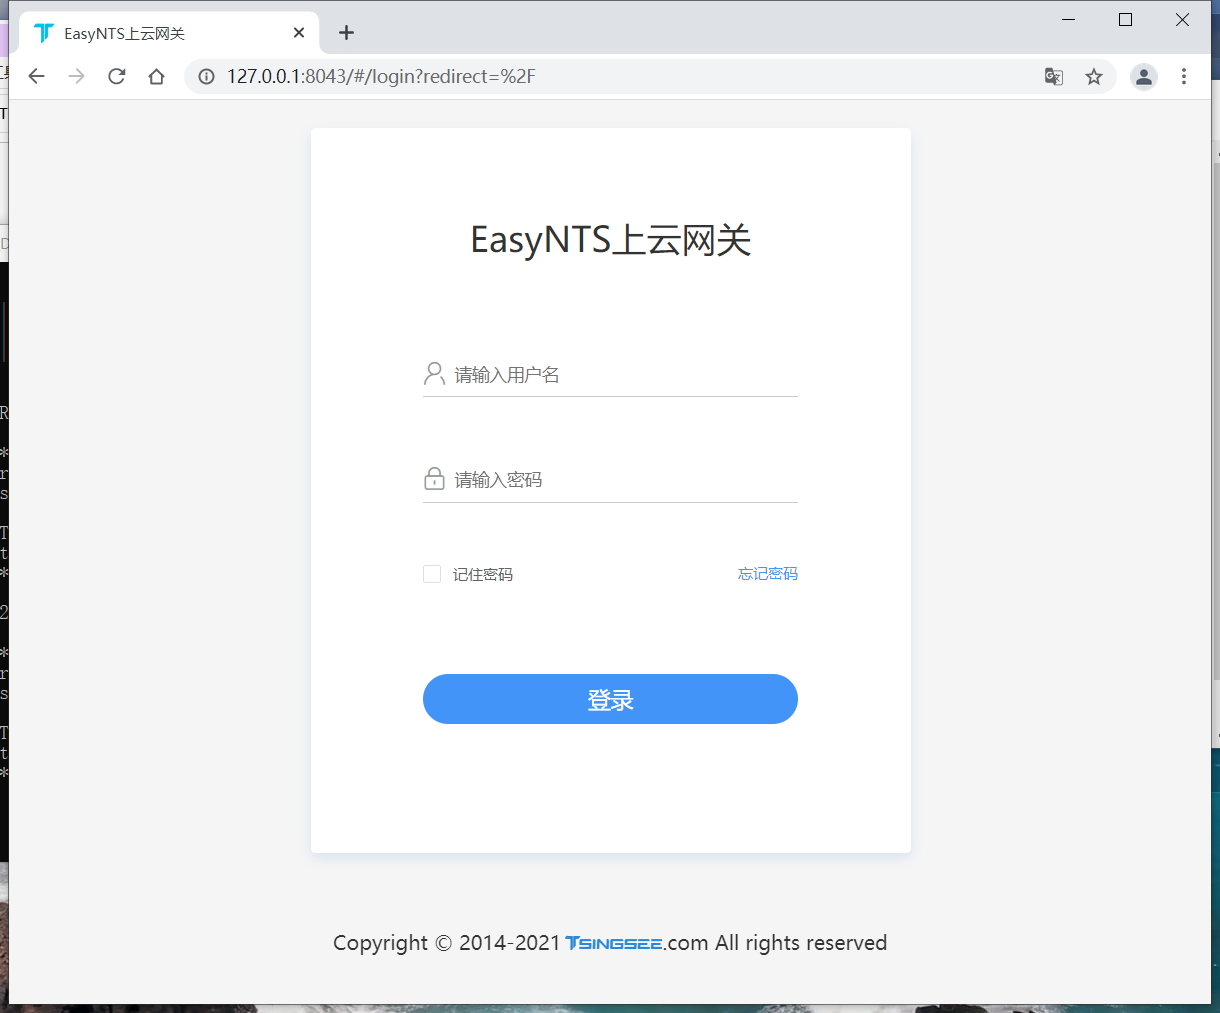Close the EasyNTS上云网关 tab
The height and width of the screenshot is (1013, 1220).
(x=299, y=33)
